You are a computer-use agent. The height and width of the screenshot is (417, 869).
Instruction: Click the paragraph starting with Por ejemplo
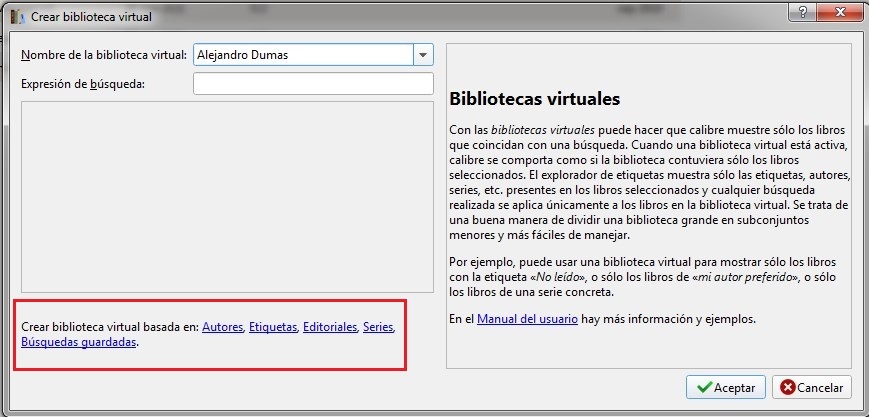647,276
